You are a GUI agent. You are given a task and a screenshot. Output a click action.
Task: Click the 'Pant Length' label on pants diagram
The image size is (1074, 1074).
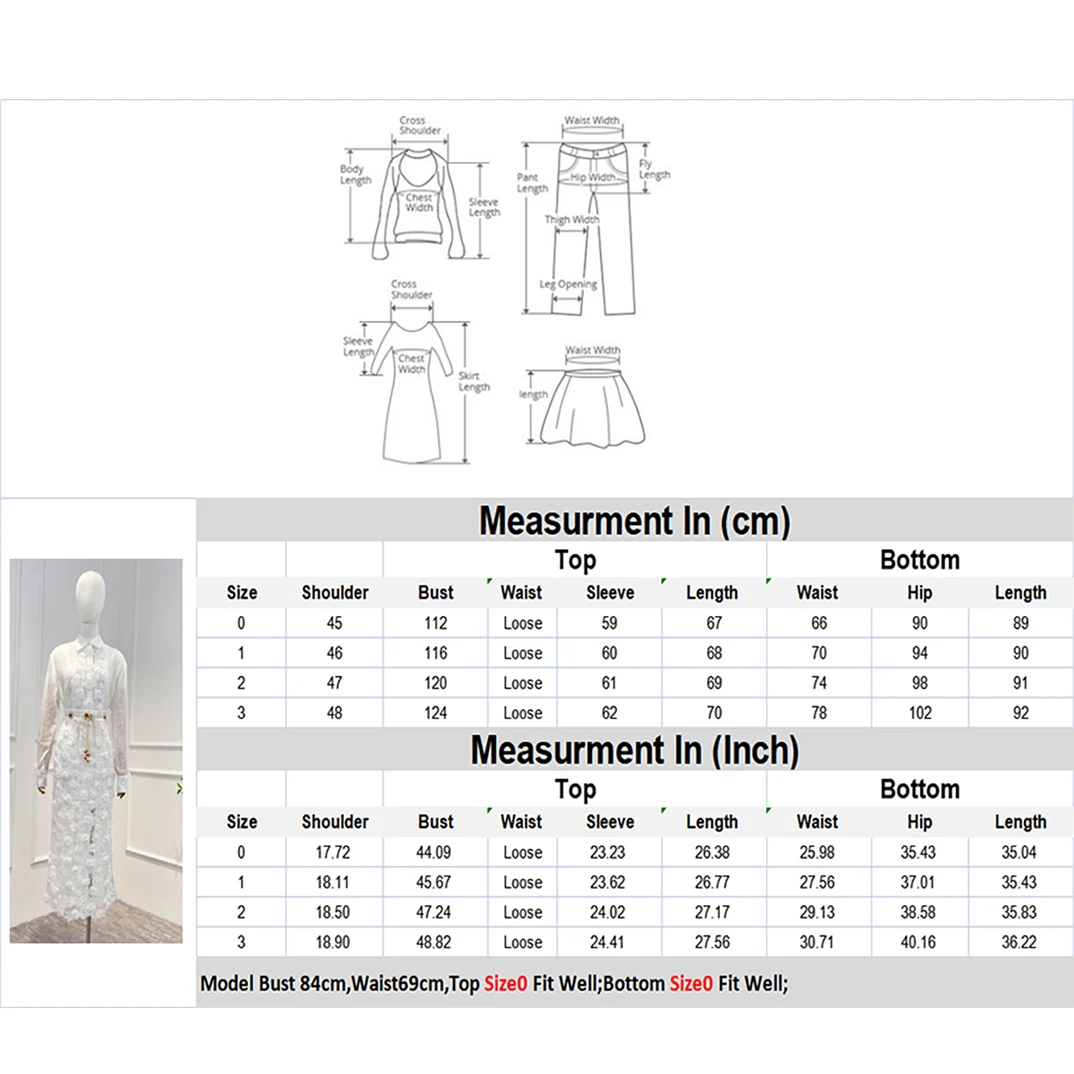click(x=532, y=183)
